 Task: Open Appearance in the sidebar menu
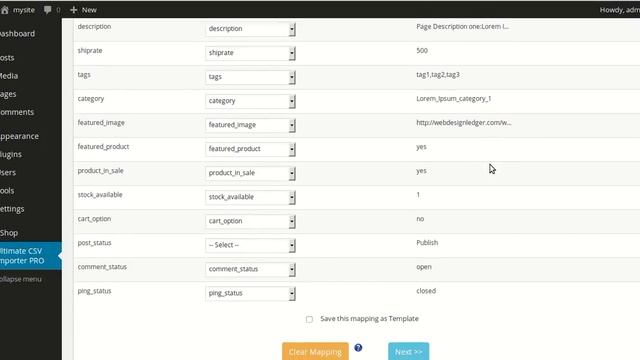pos(19,136)
